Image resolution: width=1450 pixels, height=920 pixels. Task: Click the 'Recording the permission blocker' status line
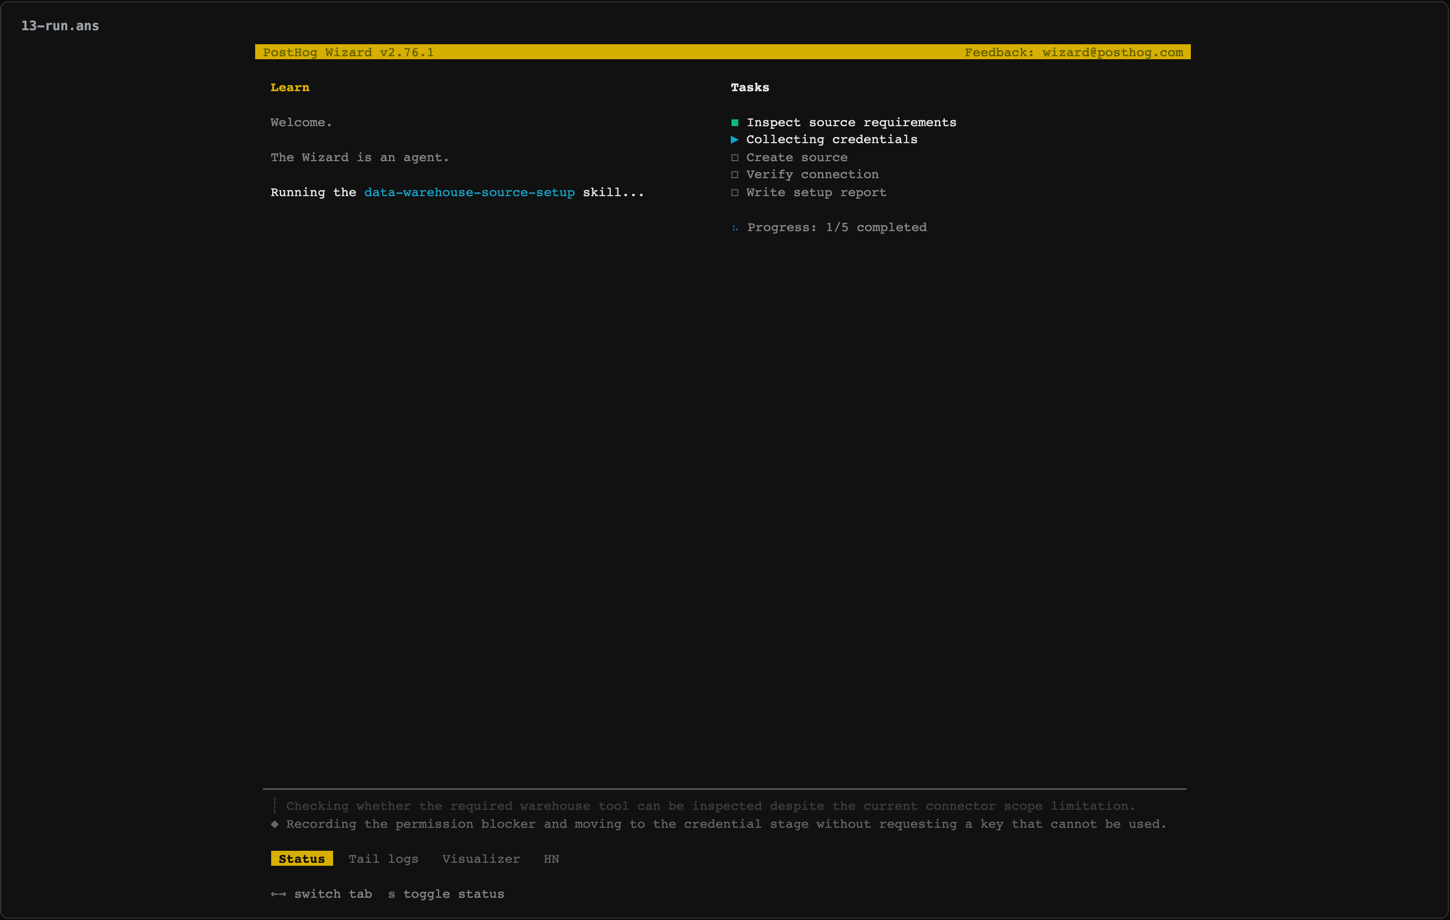pyautogui.click(x=726, y=824)
